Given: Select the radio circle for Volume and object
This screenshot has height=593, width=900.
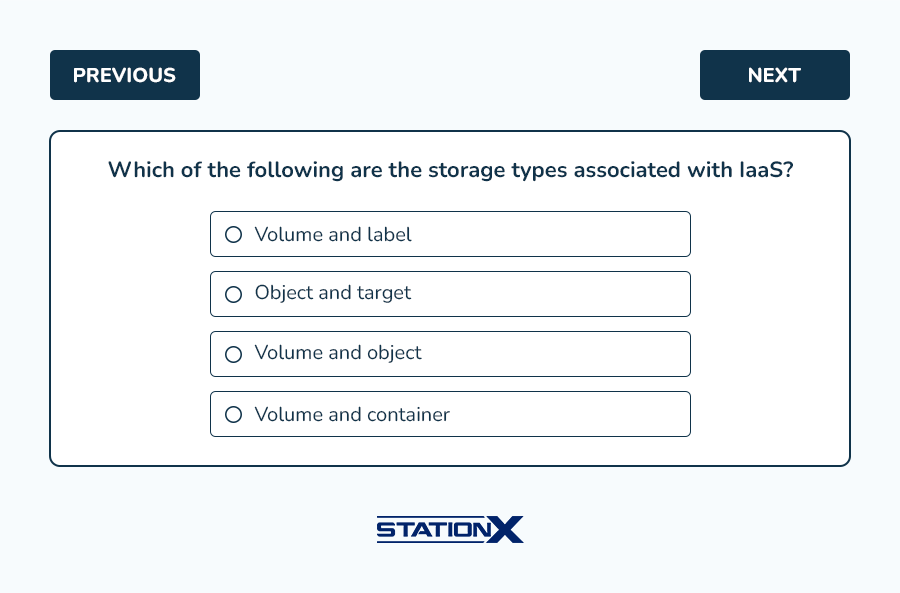Looking at the screenshot, I should [233, 354].
